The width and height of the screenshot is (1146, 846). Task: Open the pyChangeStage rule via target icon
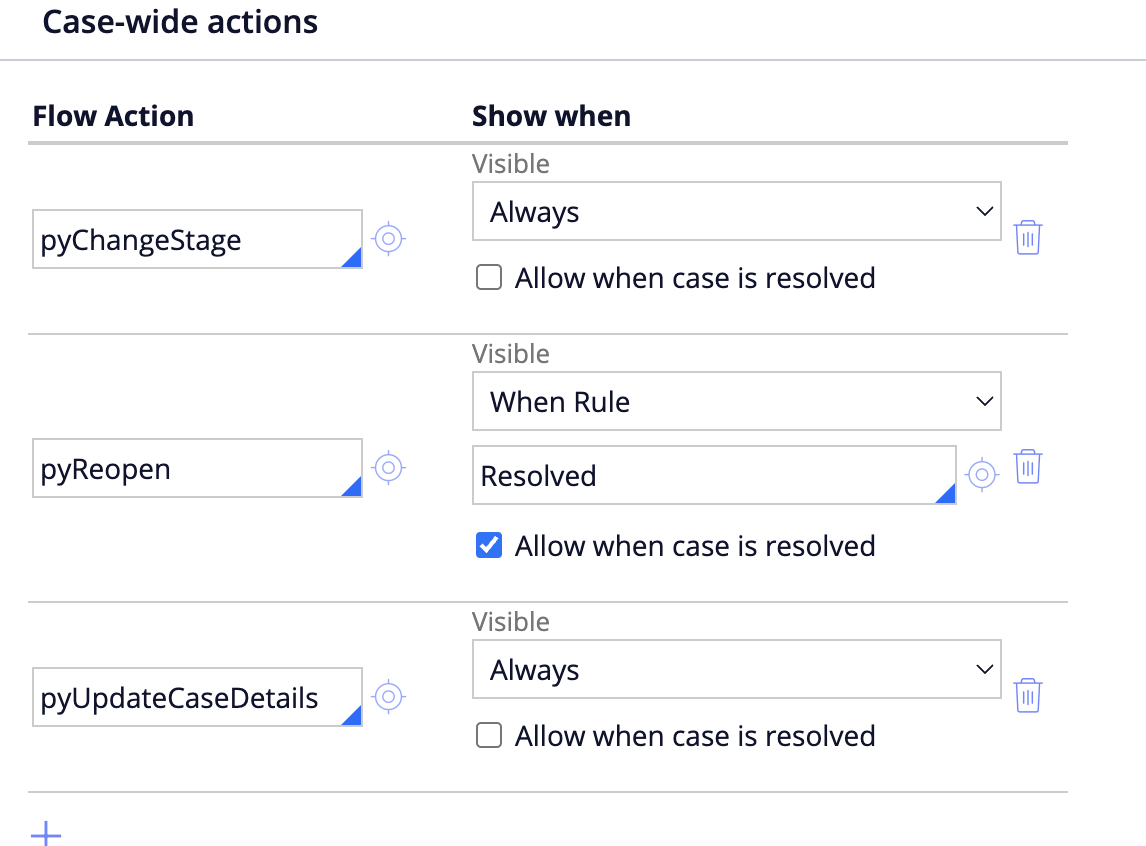coord(389,239)
